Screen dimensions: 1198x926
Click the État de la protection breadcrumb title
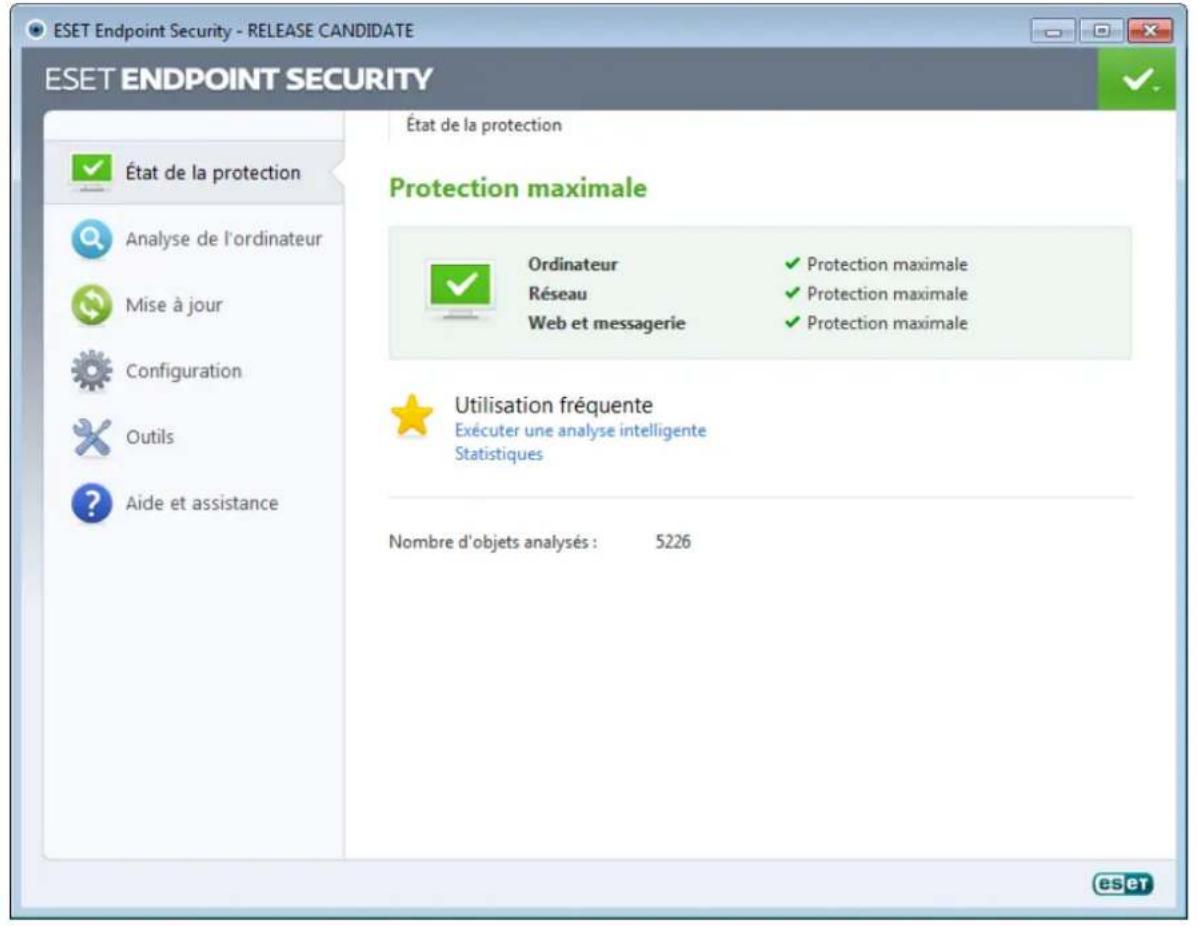(484, 125)
